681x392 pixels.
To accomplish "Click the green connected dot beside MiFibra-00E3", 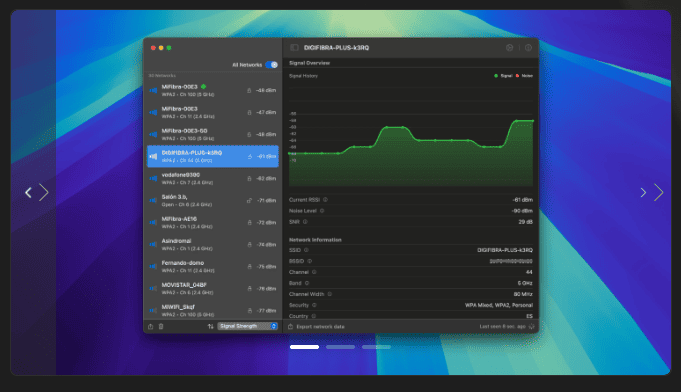I will click(x=203, y=87).
